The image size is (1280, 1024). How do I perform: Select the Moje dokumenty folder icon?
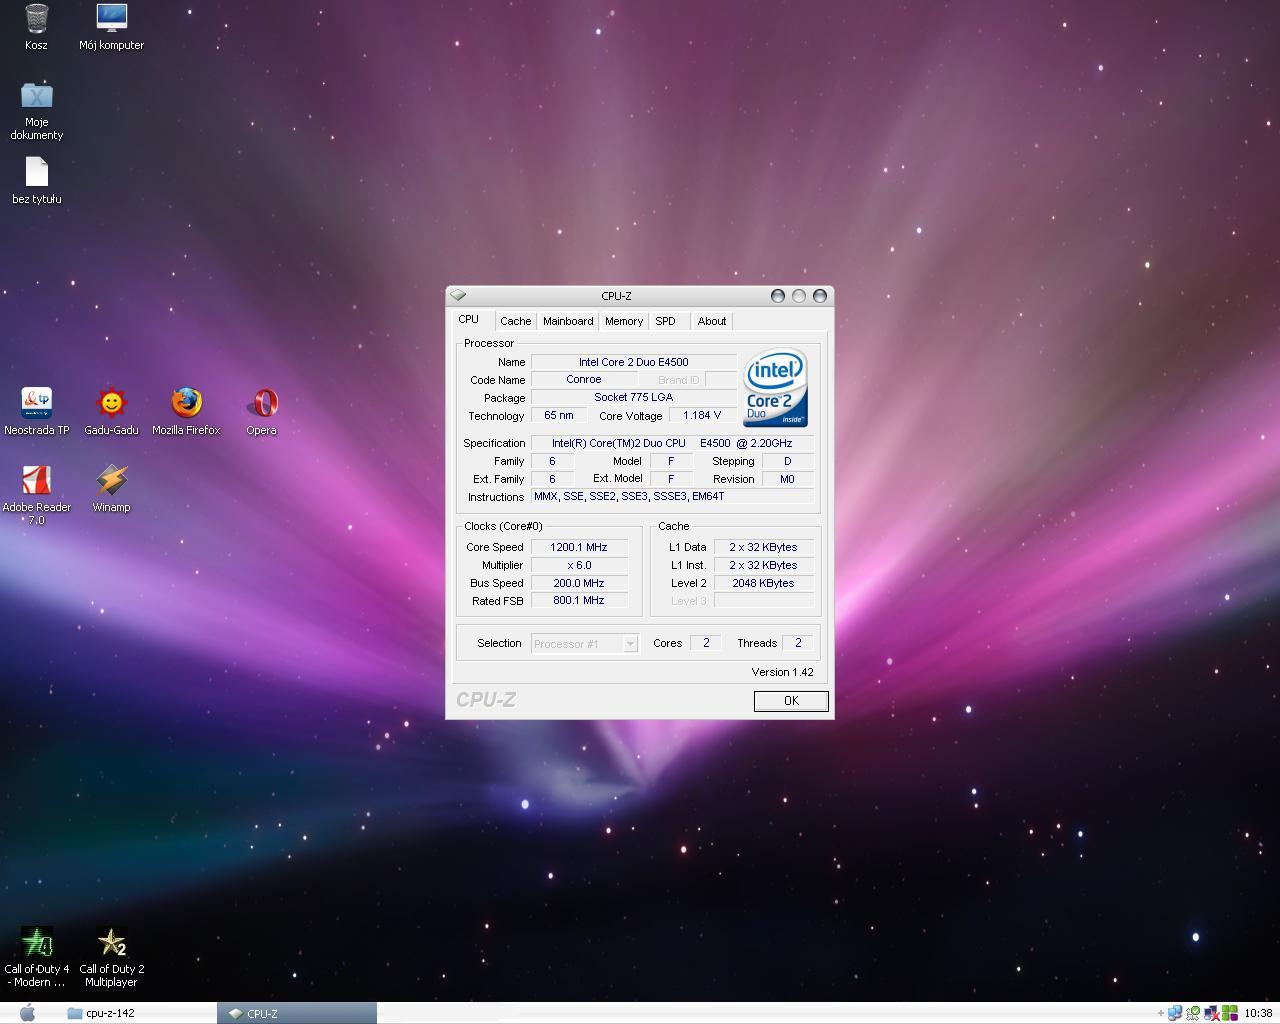pyautogui.click(x=37, y=110)
